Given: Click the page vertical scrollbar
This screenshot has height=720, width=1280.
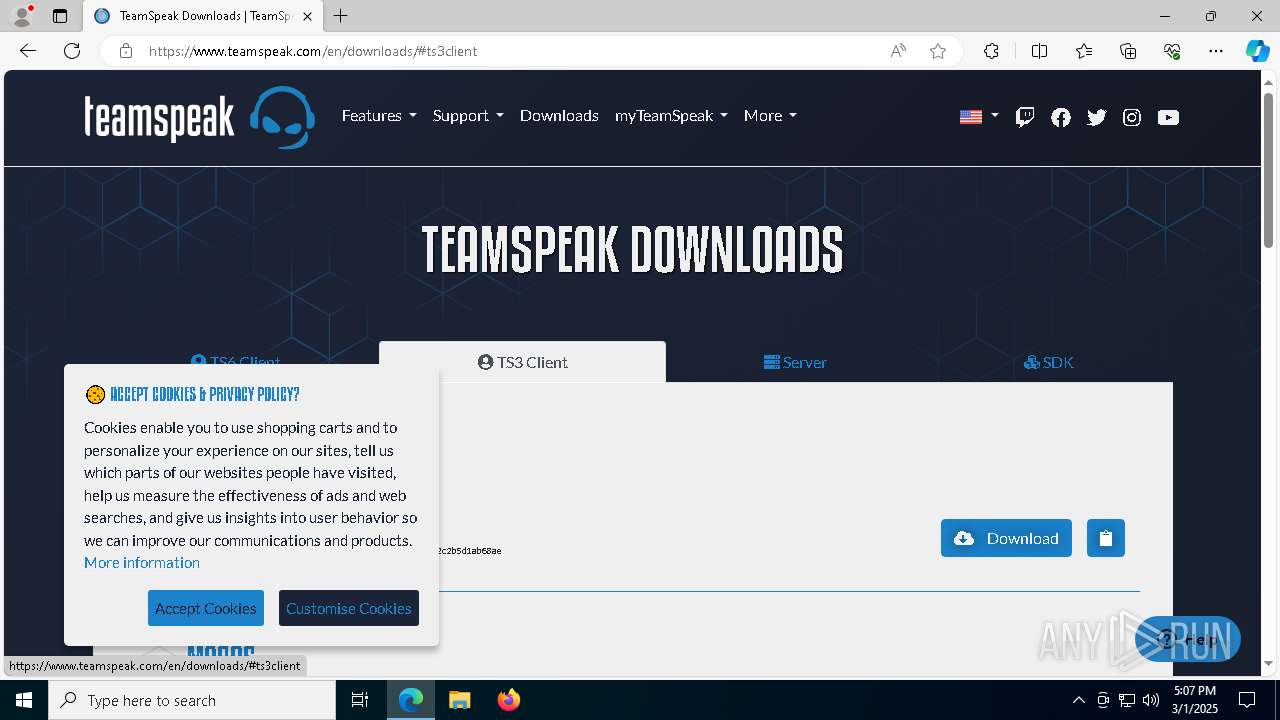Looking at the screenshot, I should 1268,170.
